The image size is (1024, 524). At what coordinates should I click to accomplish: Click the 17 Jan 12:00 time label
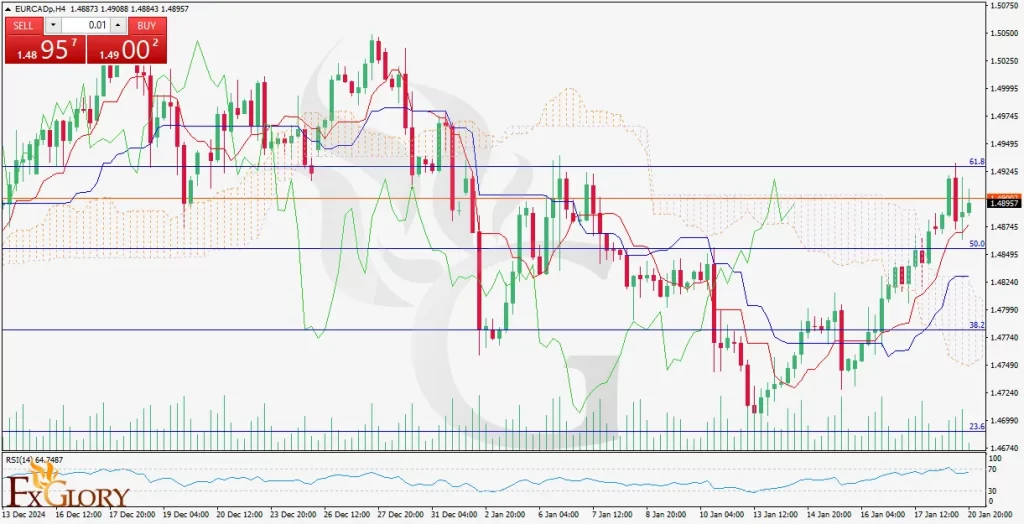(937, 514)
